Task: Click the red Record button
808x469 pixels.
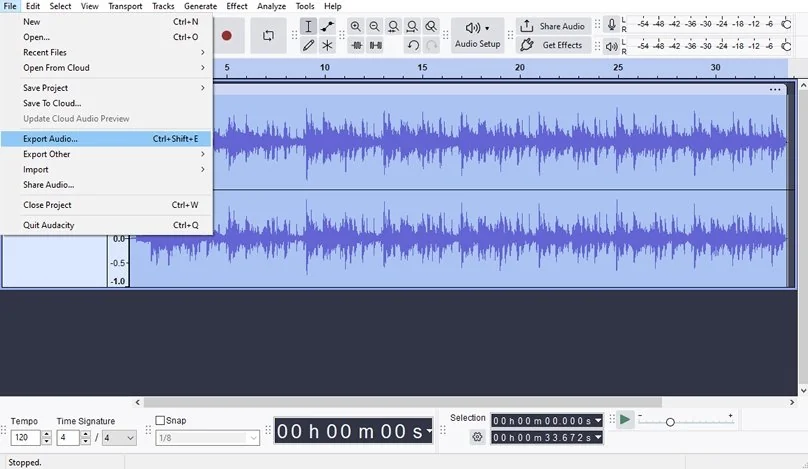Action: (227, 36)
